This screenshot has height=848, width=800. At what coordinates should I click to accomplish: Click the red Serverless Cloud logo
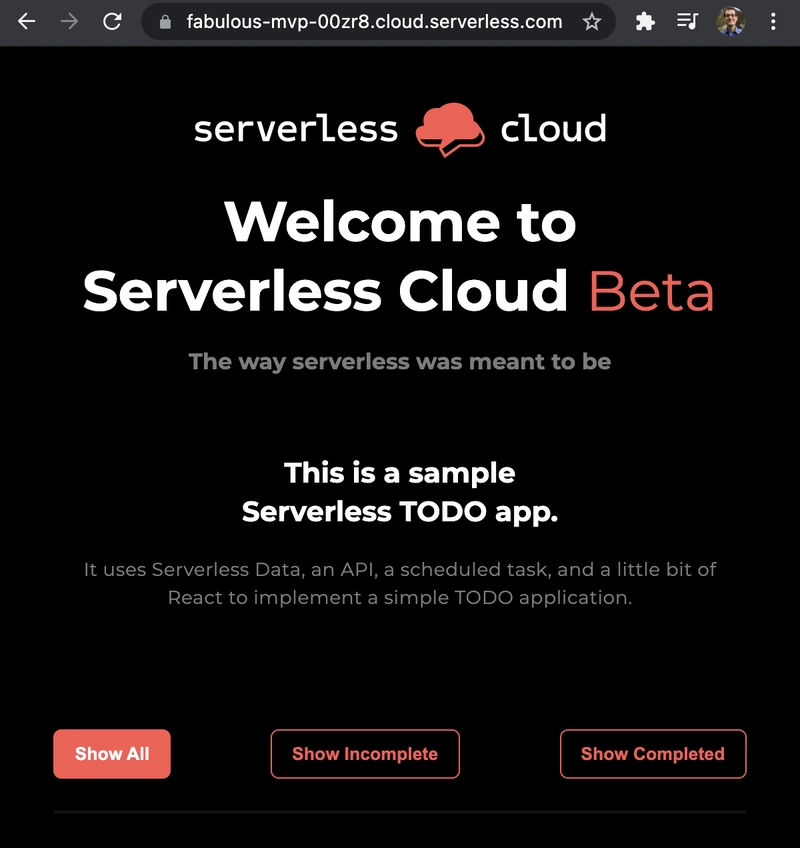[450, 129]
